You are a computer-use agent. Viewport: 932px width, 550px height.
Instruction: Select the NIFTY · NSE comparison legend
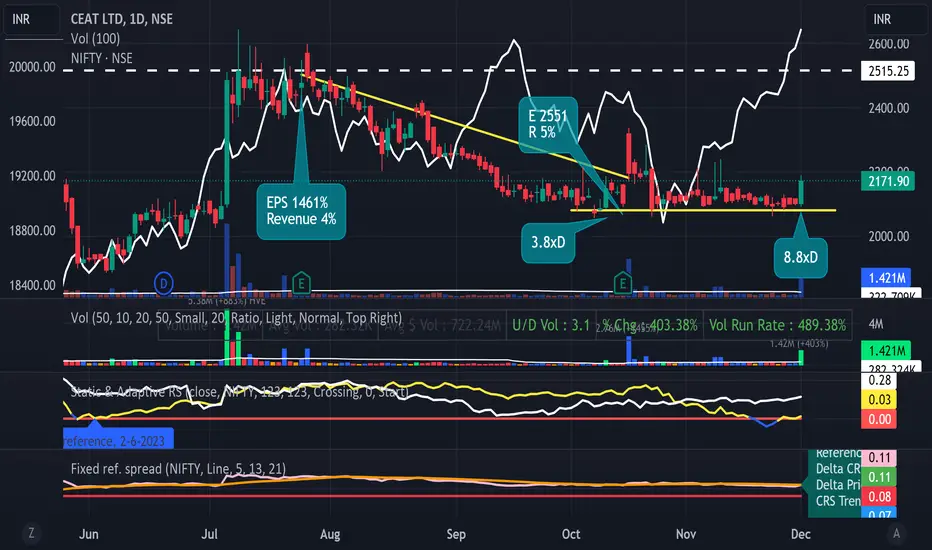point(102,58)
